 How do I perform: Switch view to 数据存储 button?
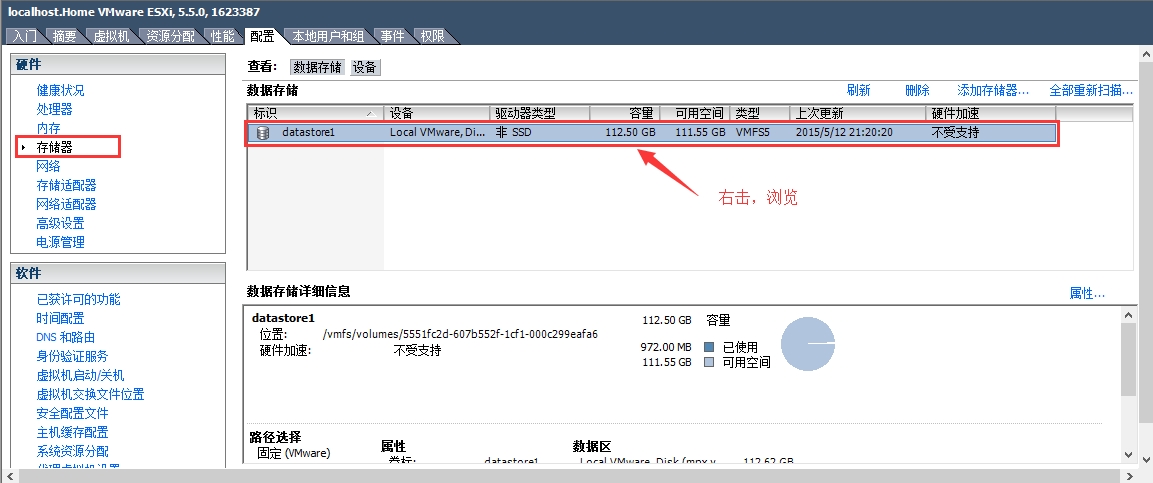click(318, 68)
